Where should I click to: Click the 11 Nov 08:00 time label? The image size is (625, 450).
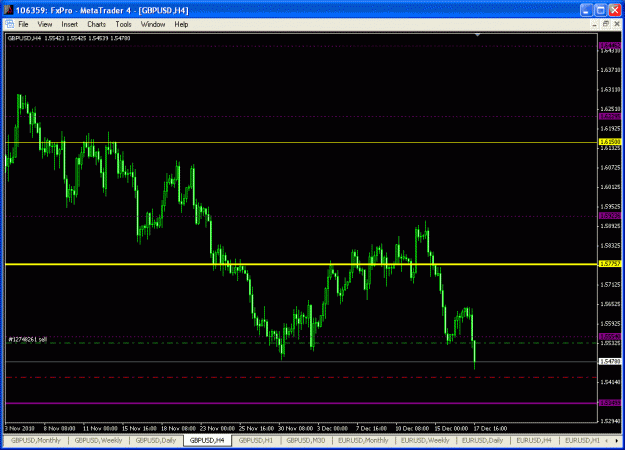tap(100, 428)
